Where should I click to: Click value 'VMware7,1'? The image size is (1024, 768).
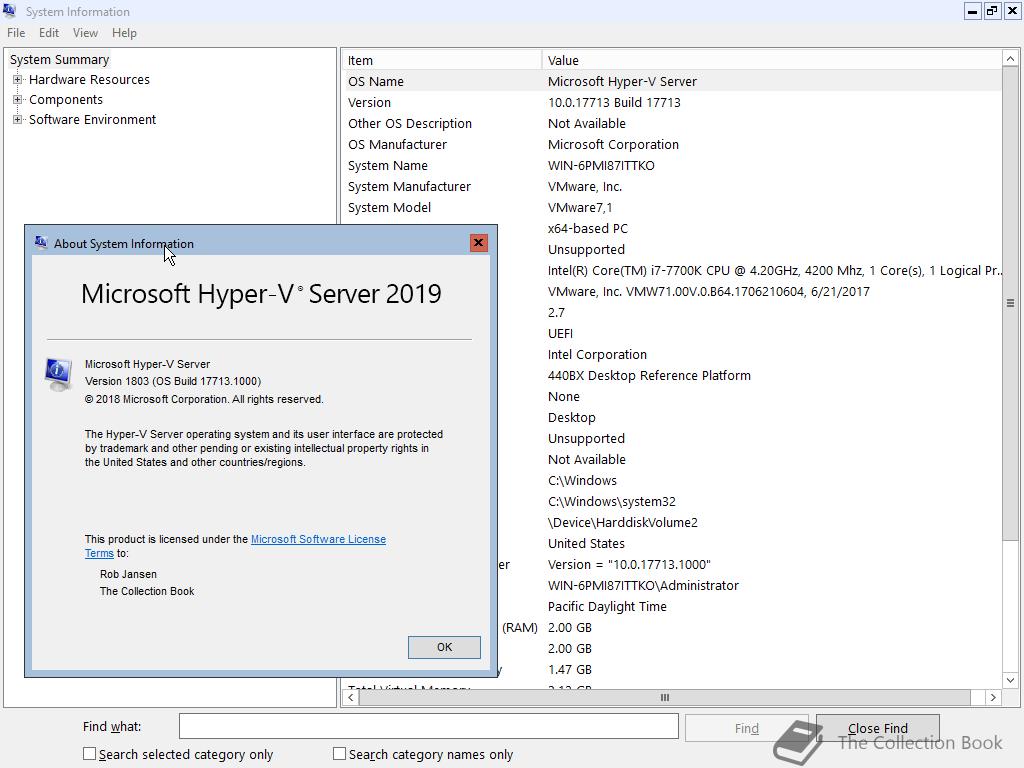click(x=580, y=208)
